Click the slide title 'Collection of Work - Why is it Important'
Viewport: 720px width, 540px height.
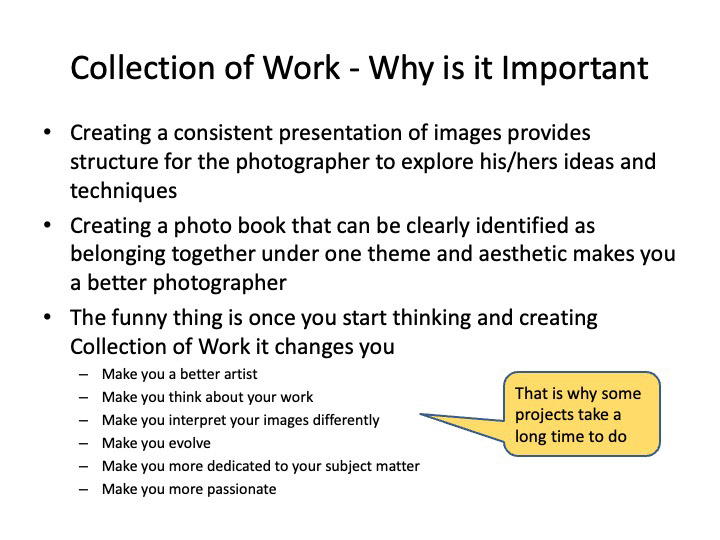coord(359,68)
